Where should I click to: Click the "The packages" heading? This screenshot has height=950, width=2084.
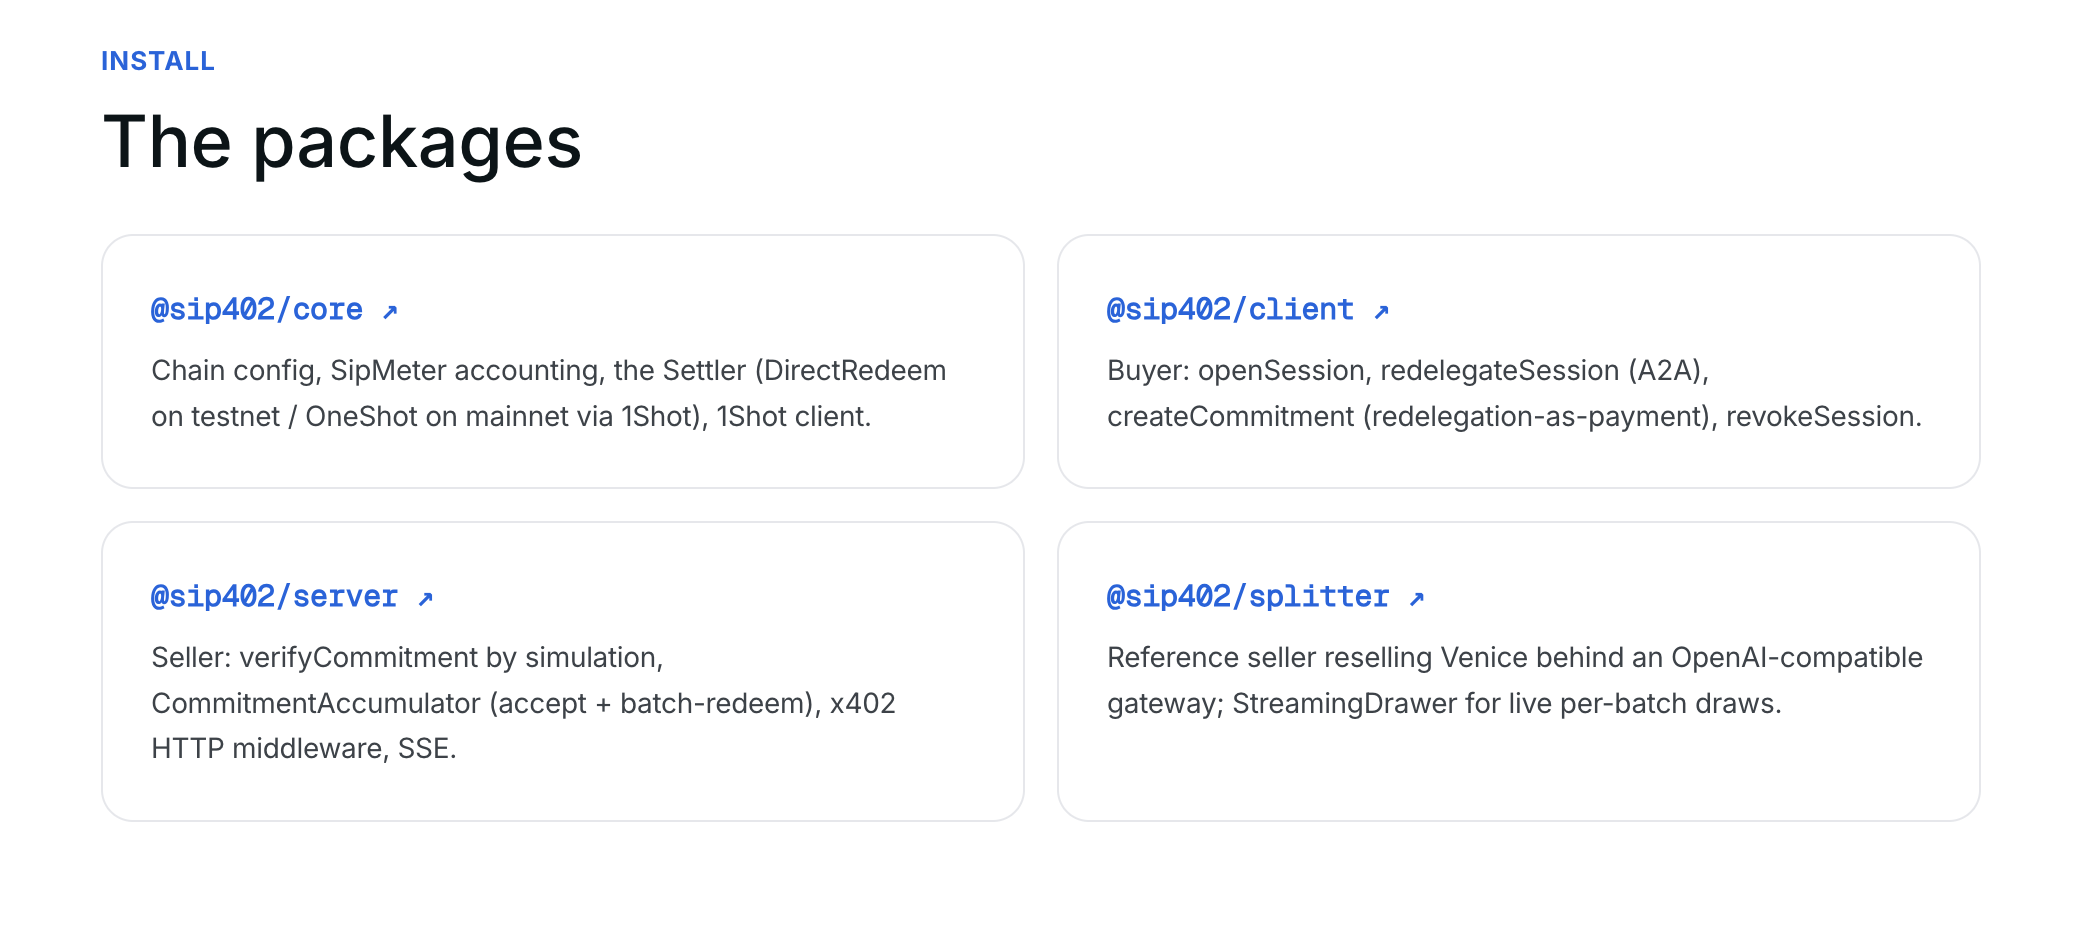[x=342, y=142]
